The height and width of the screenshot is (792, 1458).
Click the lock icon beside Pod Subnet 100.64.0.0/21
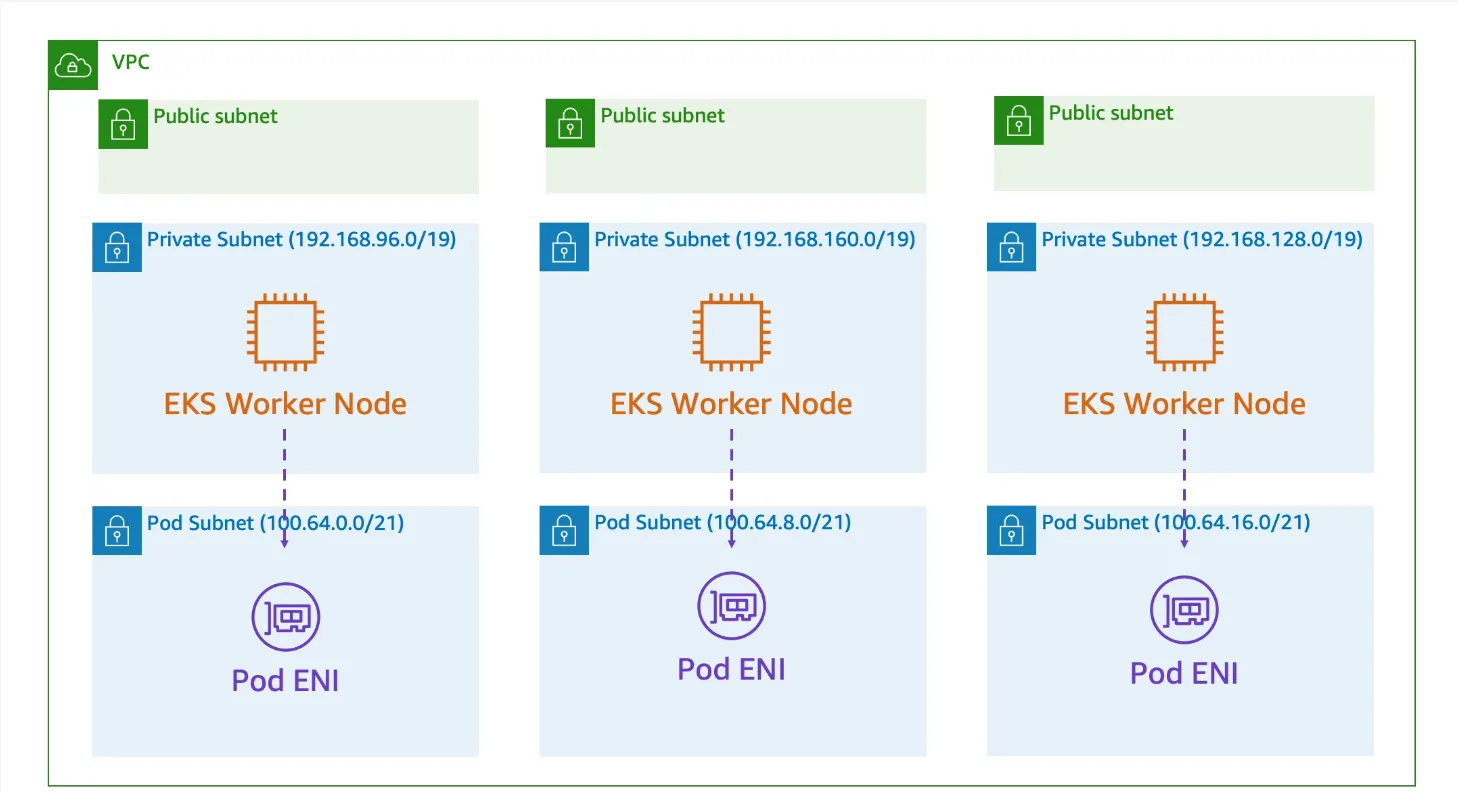117,530
